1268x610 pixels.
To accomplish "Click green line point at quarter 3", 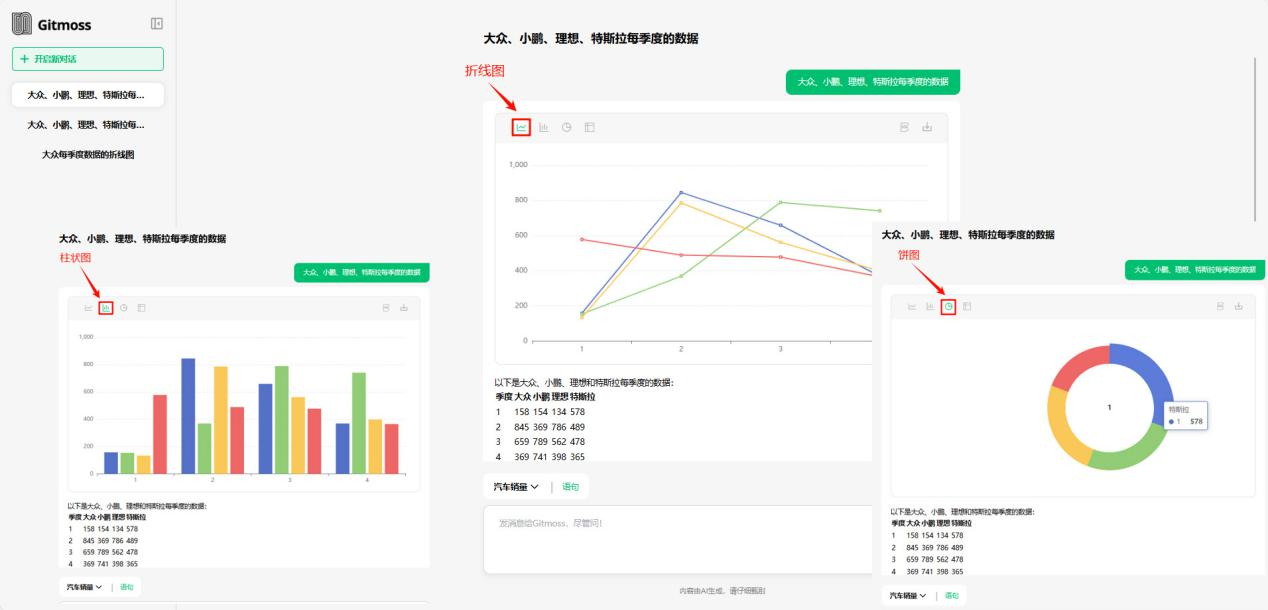I will (x=781, y=202).
